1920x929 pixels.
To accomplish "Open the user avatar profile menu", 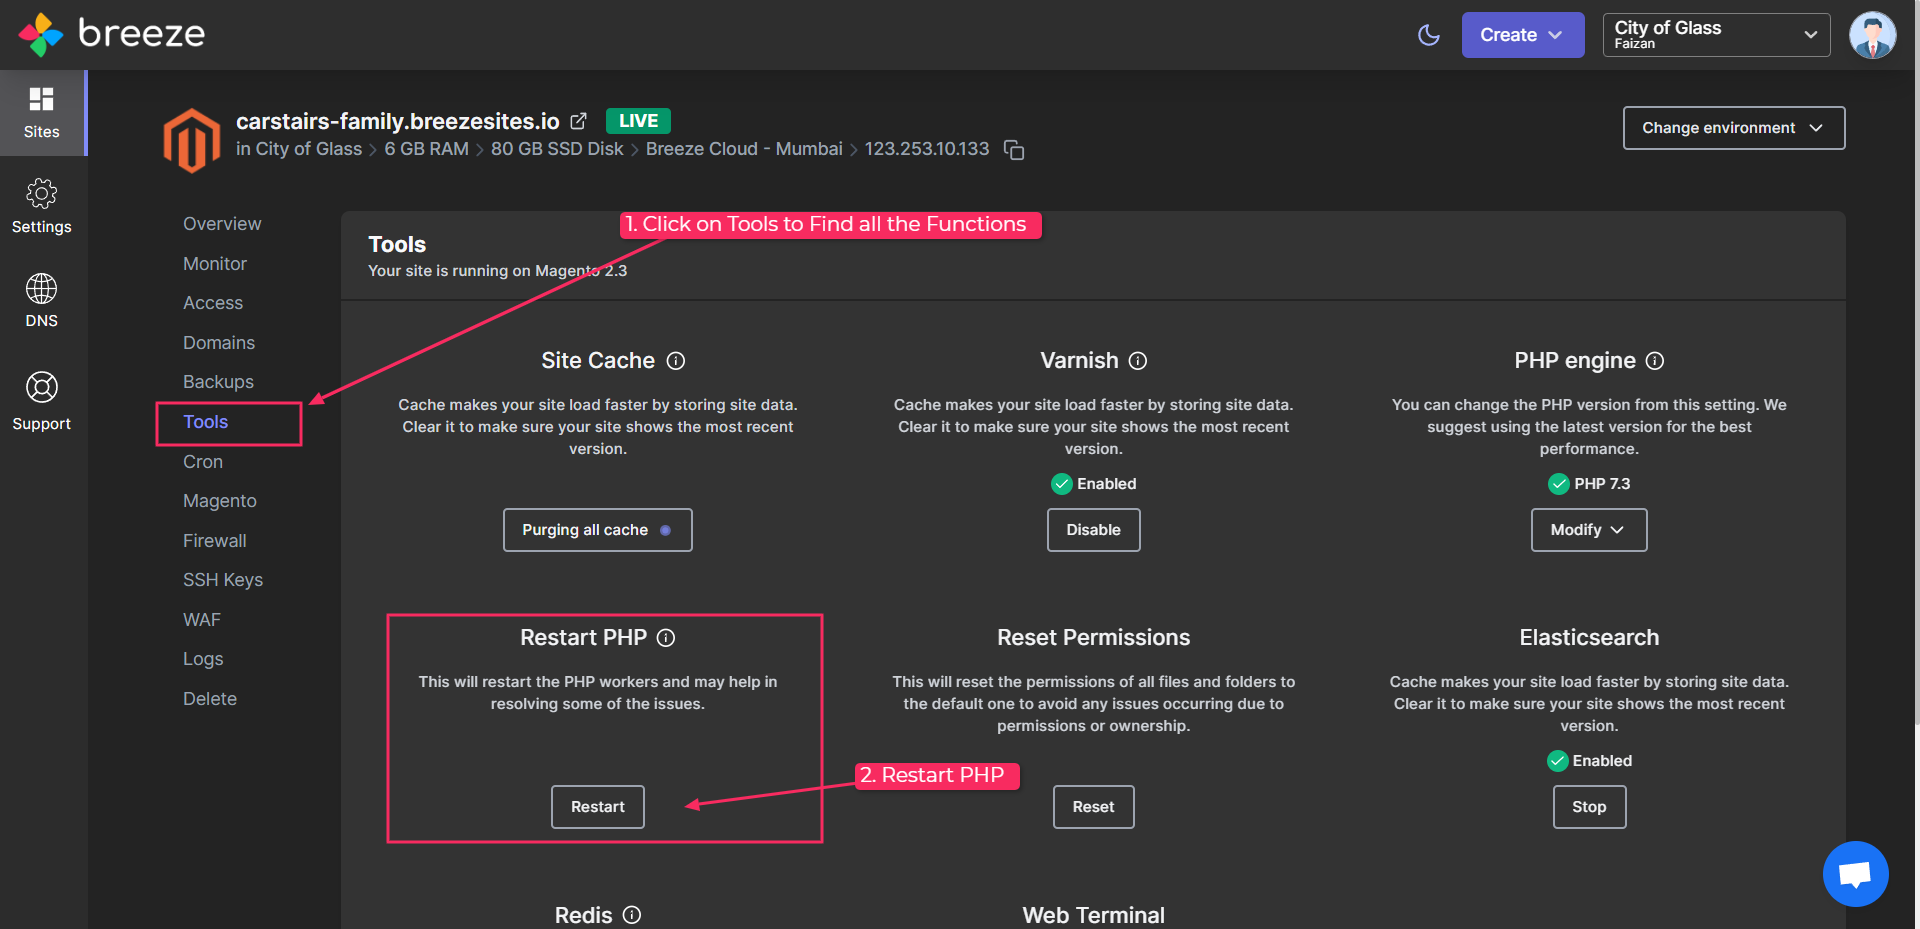I will tap(1872, 35).
